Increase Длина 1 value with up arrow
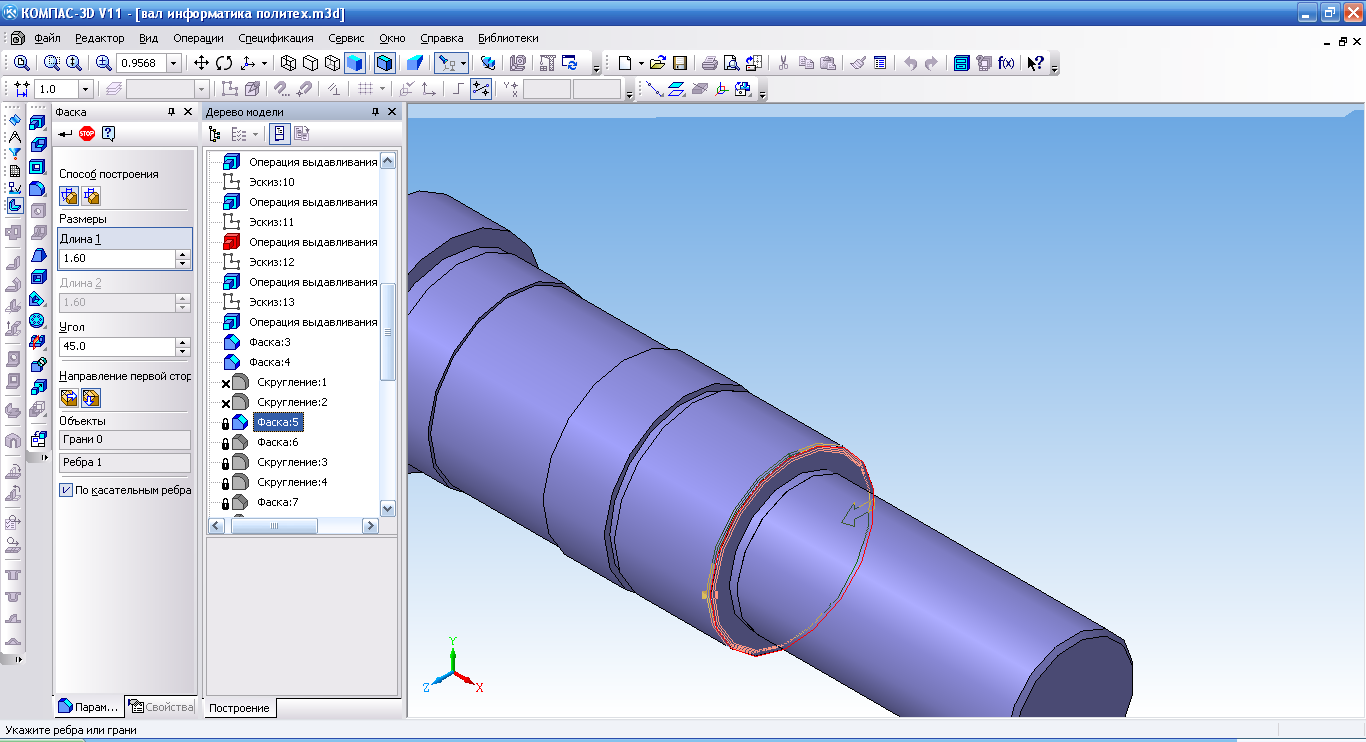1366x742 pixels. point(182,254)
